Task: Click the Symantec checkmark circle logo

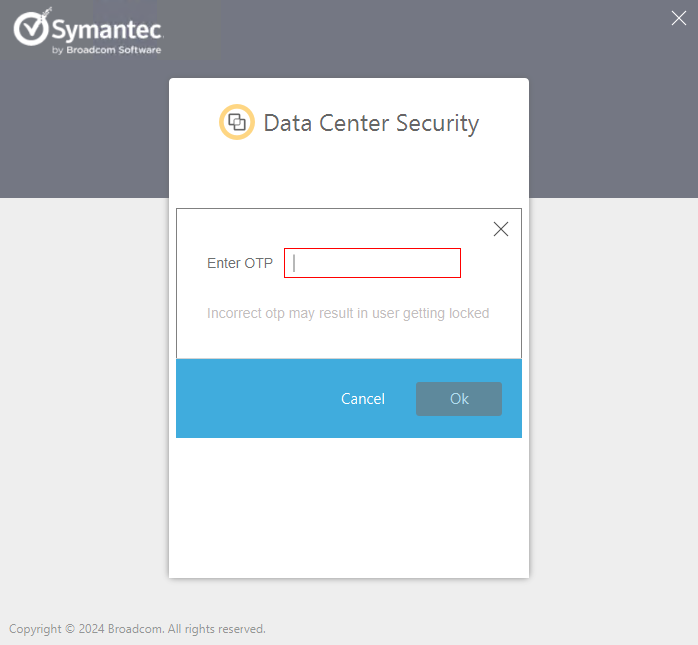Action: [30, 28]
